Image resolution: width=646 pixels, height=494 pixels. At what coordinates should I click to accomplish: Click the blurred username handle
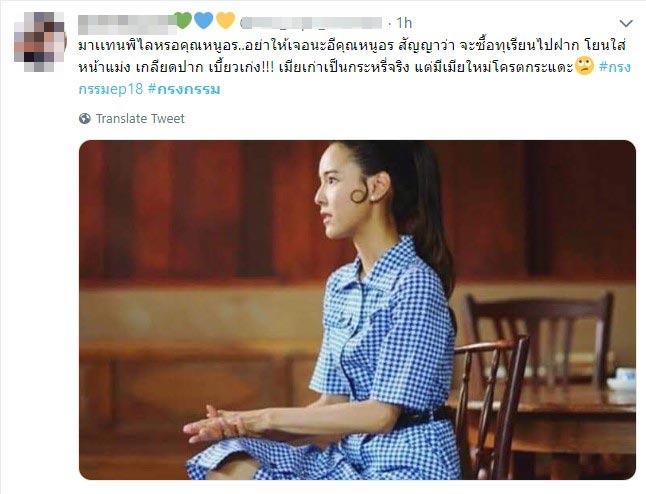(311, 23)
